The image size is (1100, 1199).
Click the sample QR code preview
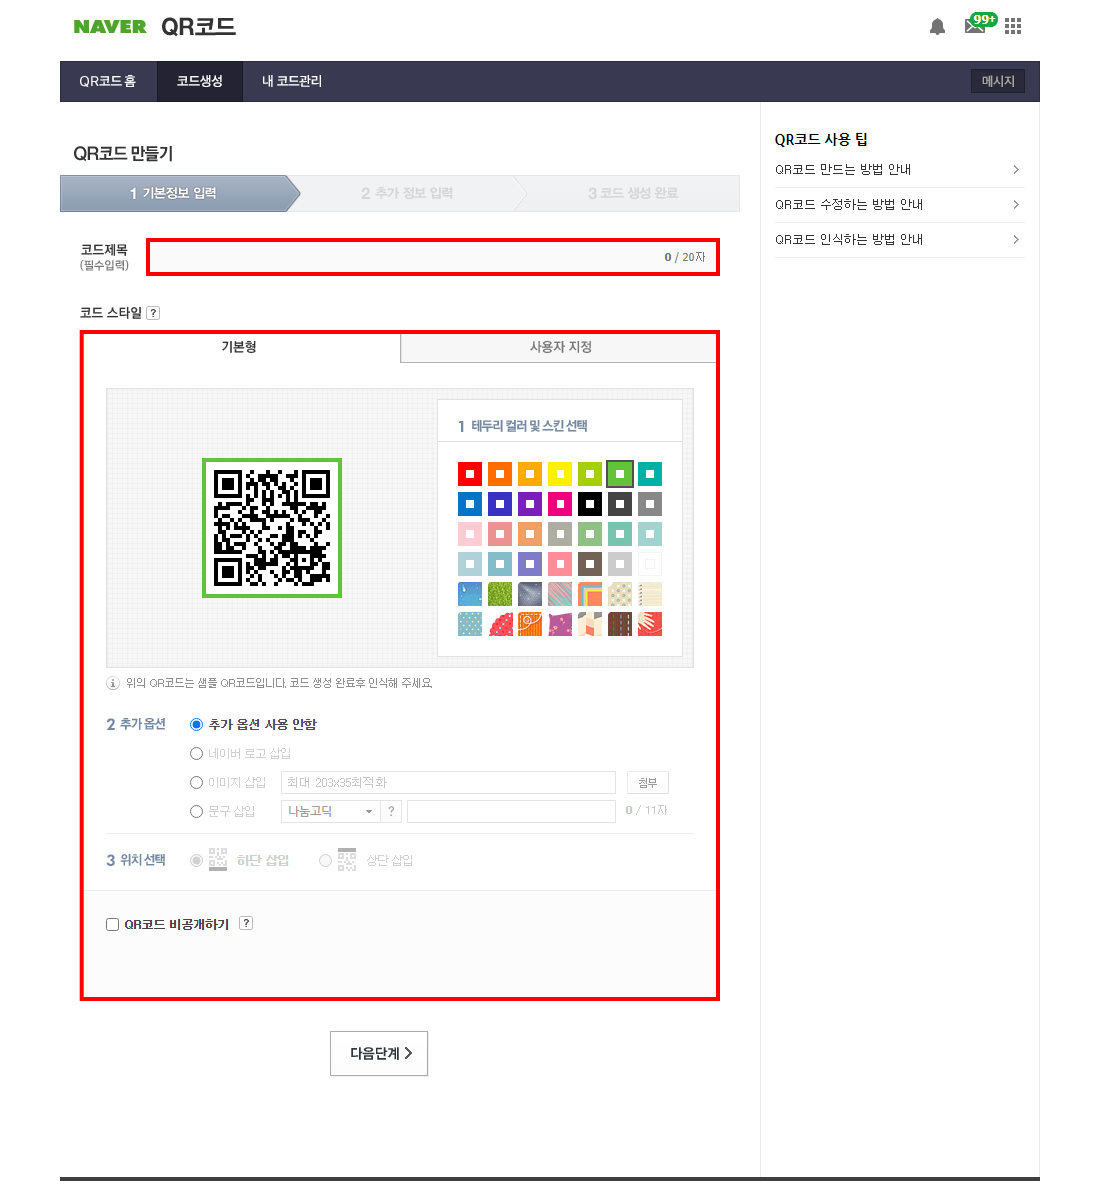[272, 528]
